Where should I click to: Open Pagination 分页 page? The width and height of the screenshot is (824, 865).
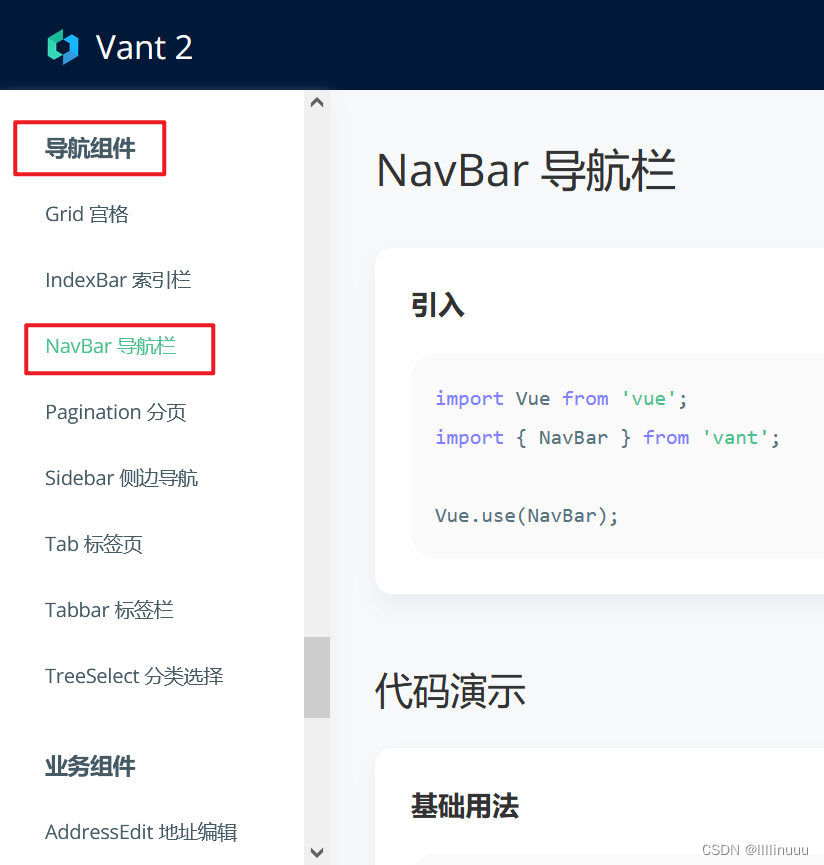116,412
